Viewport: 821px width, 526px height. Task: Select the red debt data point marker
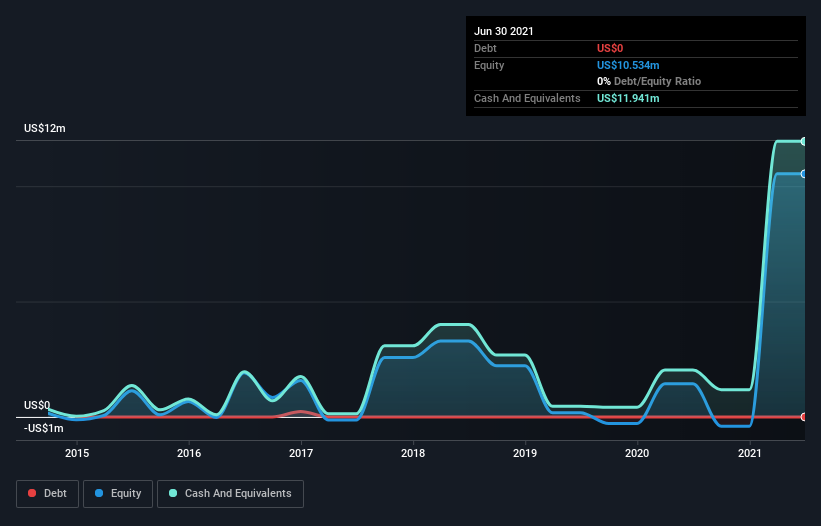(803, 417)
